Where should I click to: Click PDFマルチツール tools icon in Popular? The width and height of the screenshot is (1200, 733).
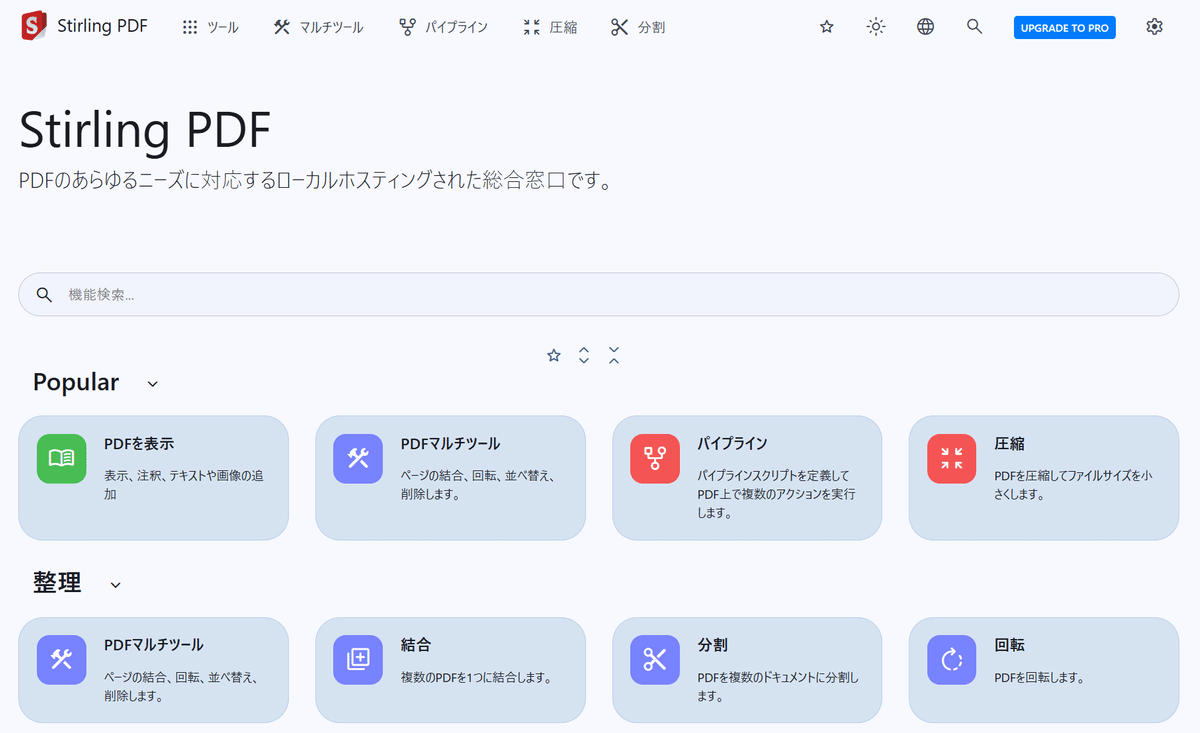pyautogui.click(x=358, y=459)
